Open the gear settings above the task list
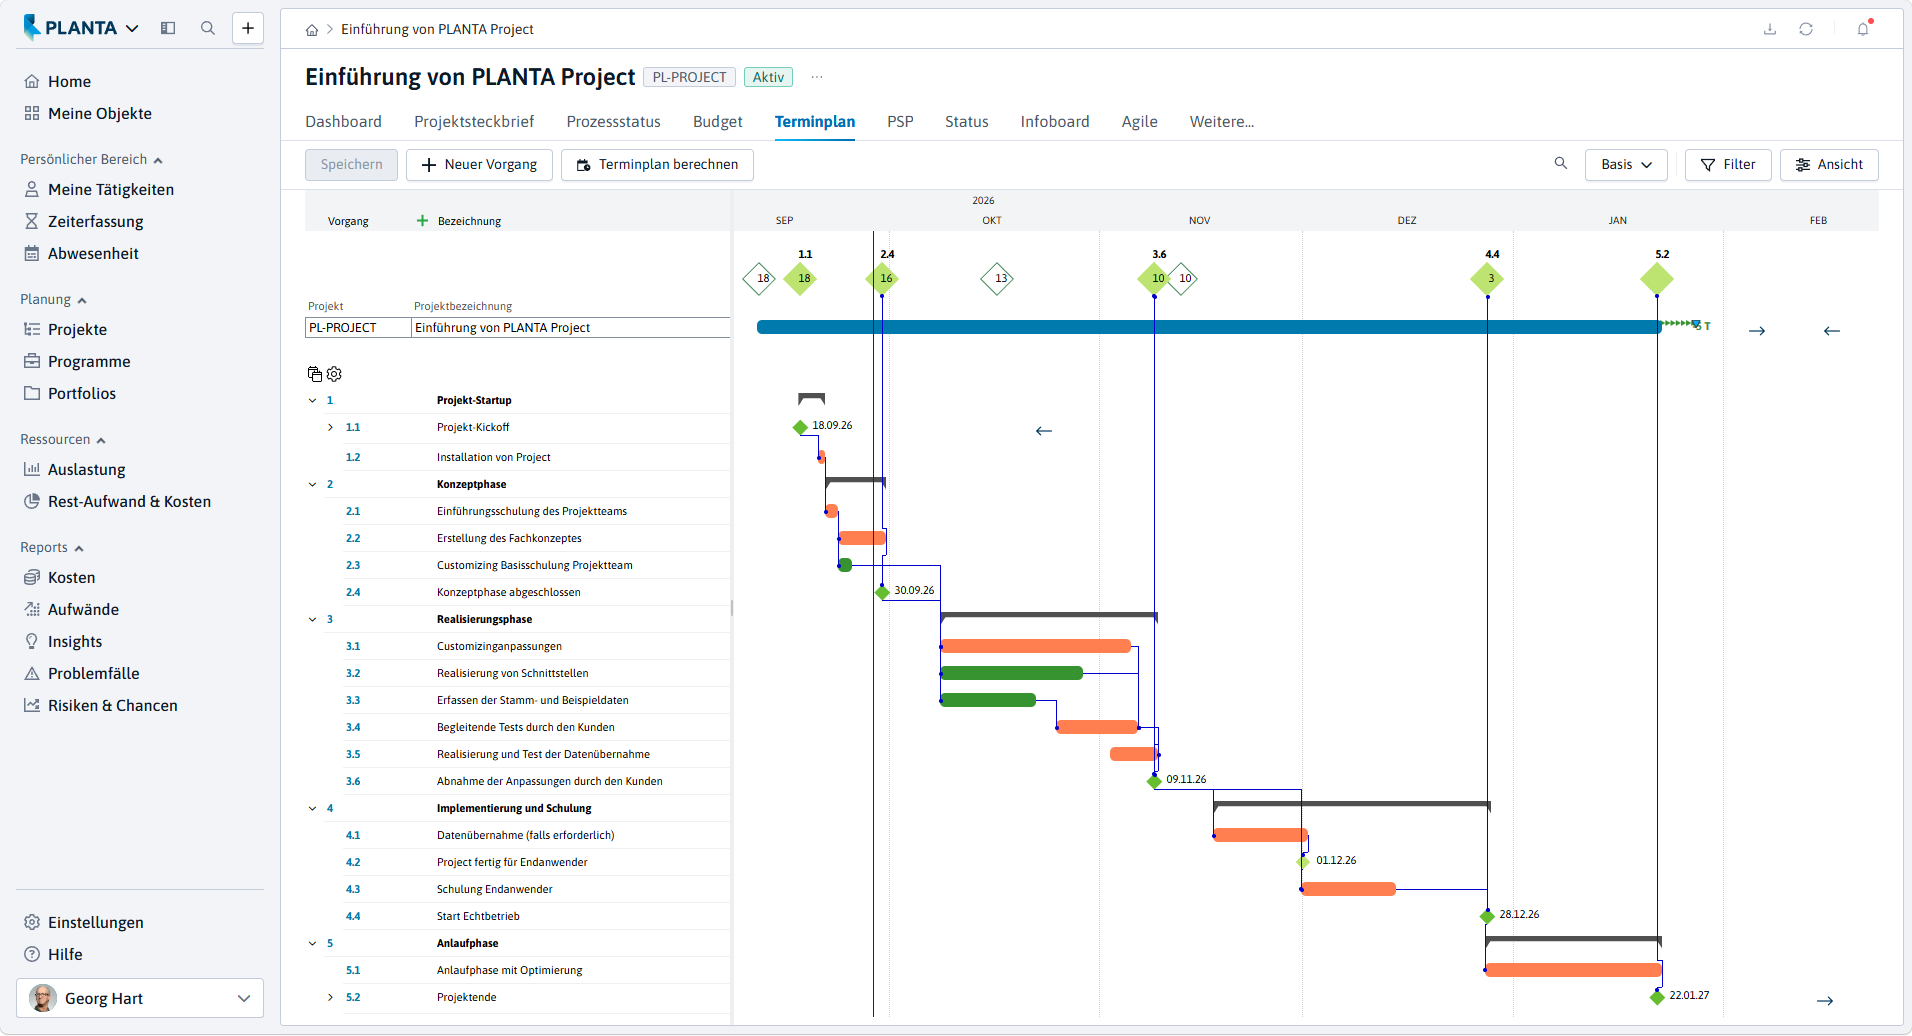1912x1036 pixels. (x=334, y=374)
